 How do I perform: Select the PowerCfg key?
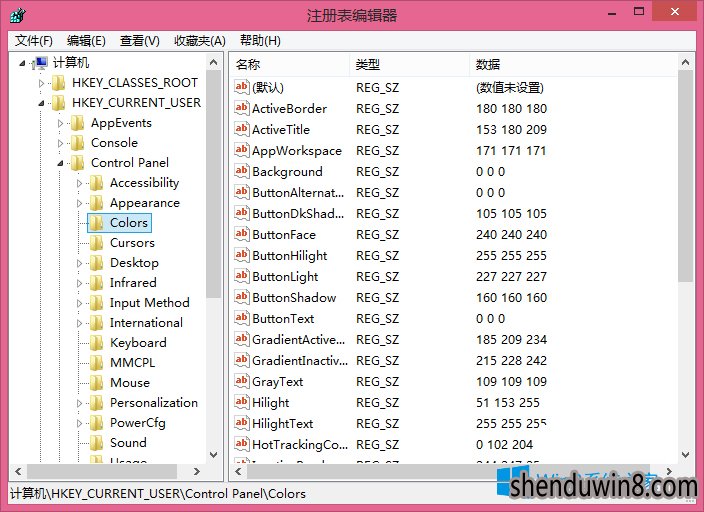[x=137, y=423]
